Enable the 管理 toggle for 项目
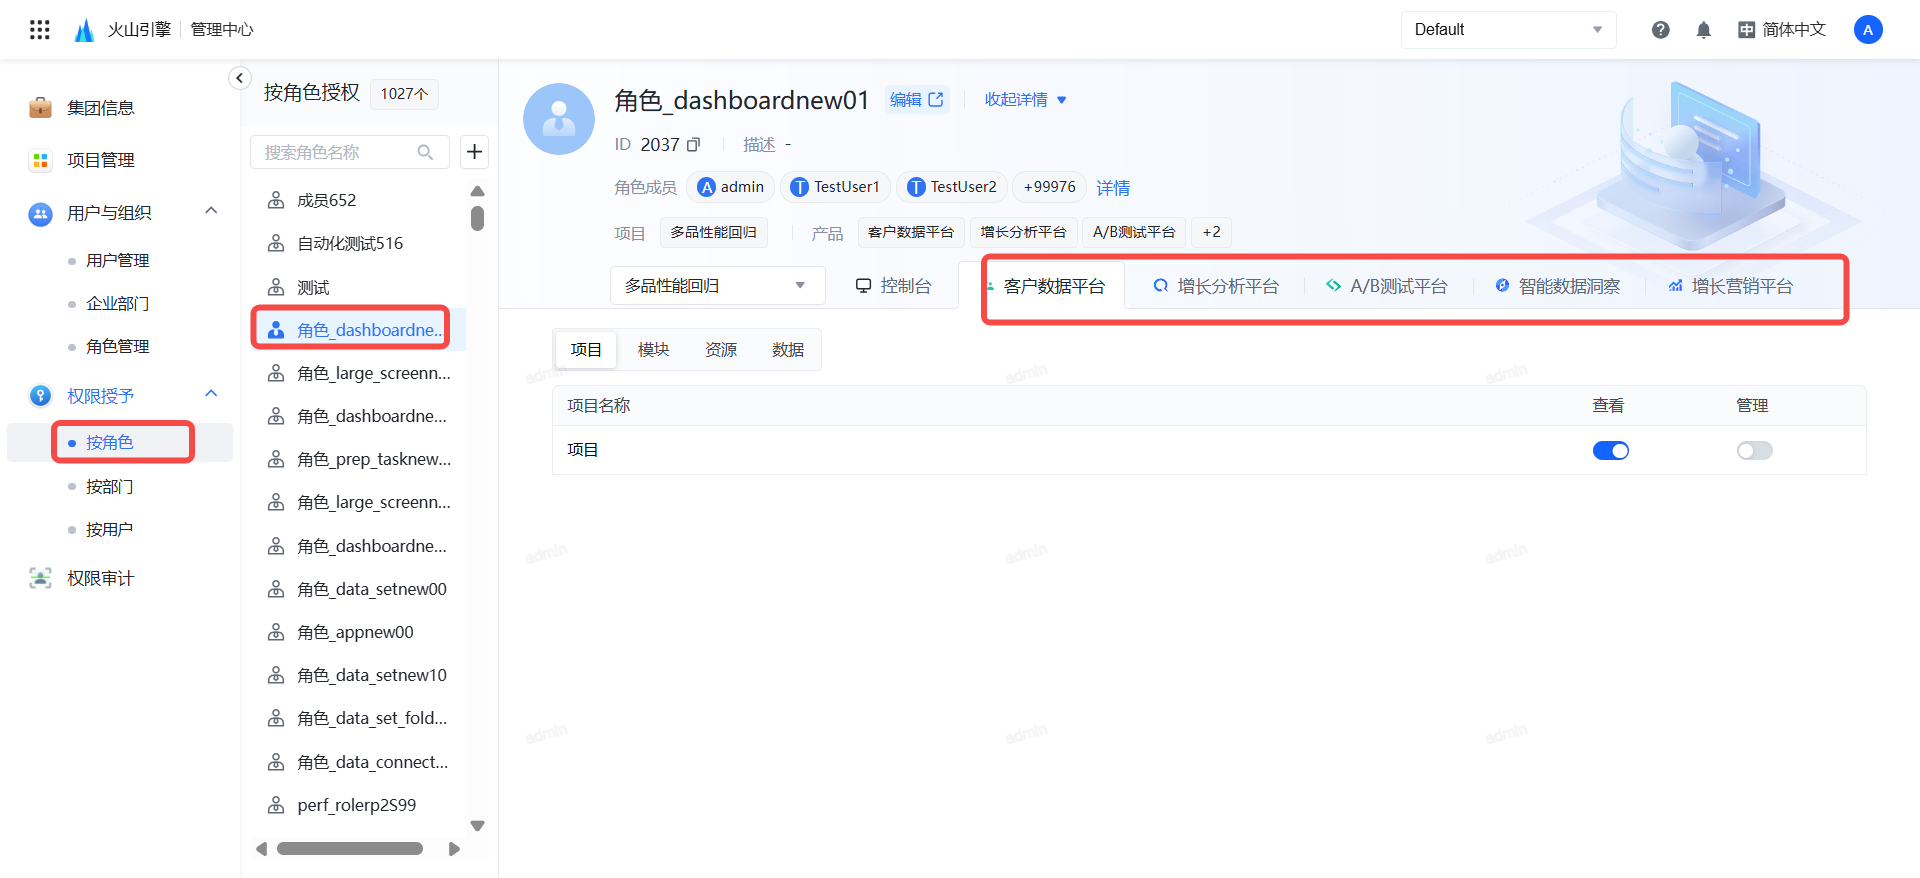1920x878 pixels. tap(1755, 451)
